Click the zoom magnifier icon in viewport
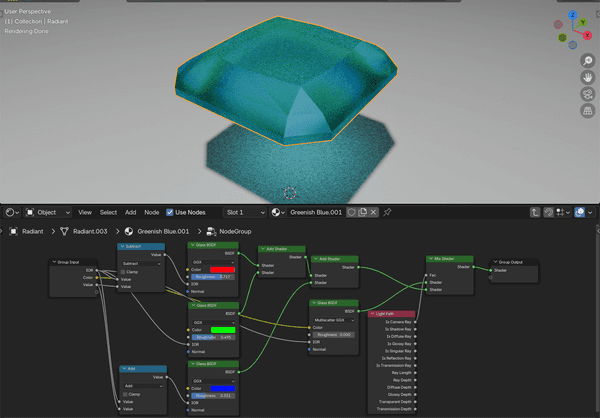The height and width of the screenshot is (418, 600). 587,59
